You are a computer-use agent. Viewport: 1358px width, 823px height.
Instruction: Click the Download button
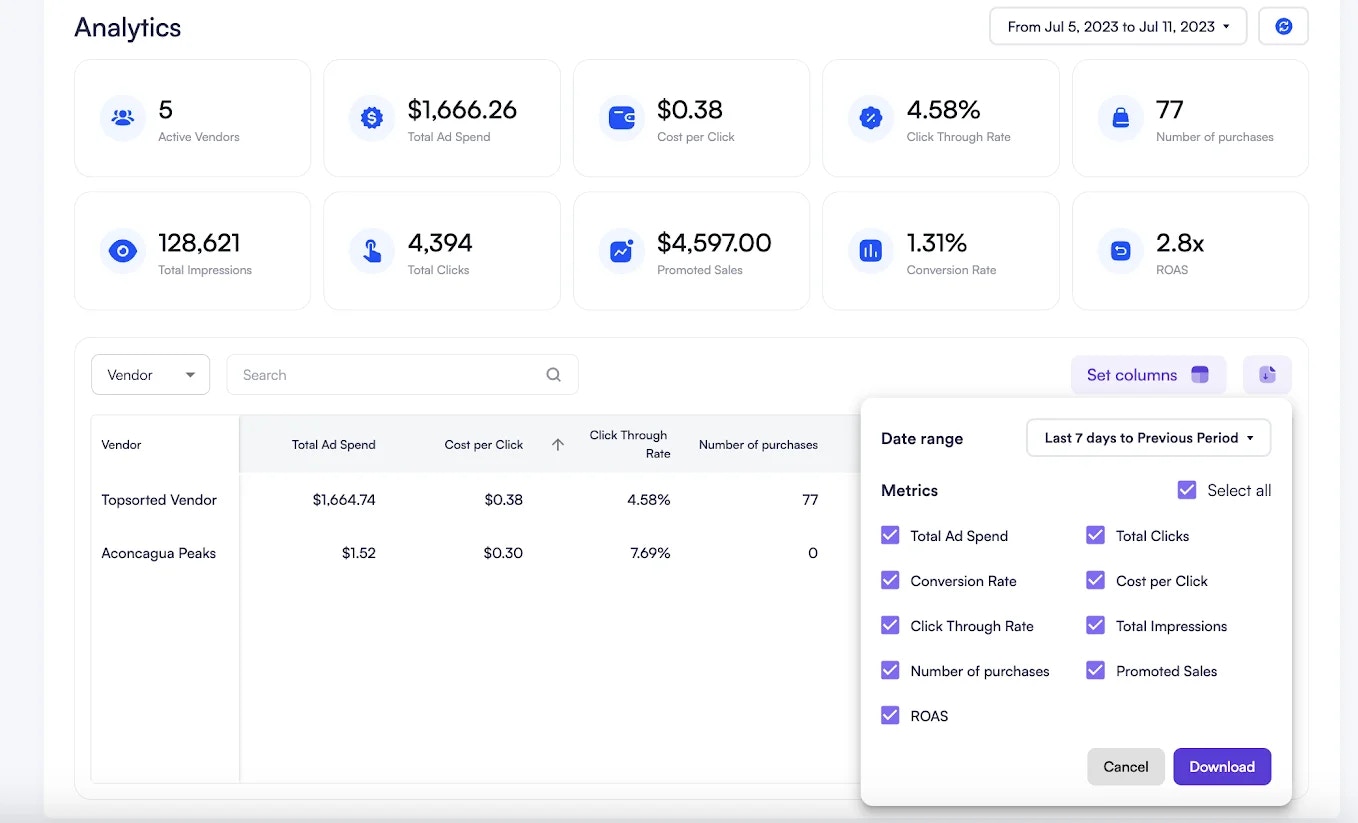1222,766
